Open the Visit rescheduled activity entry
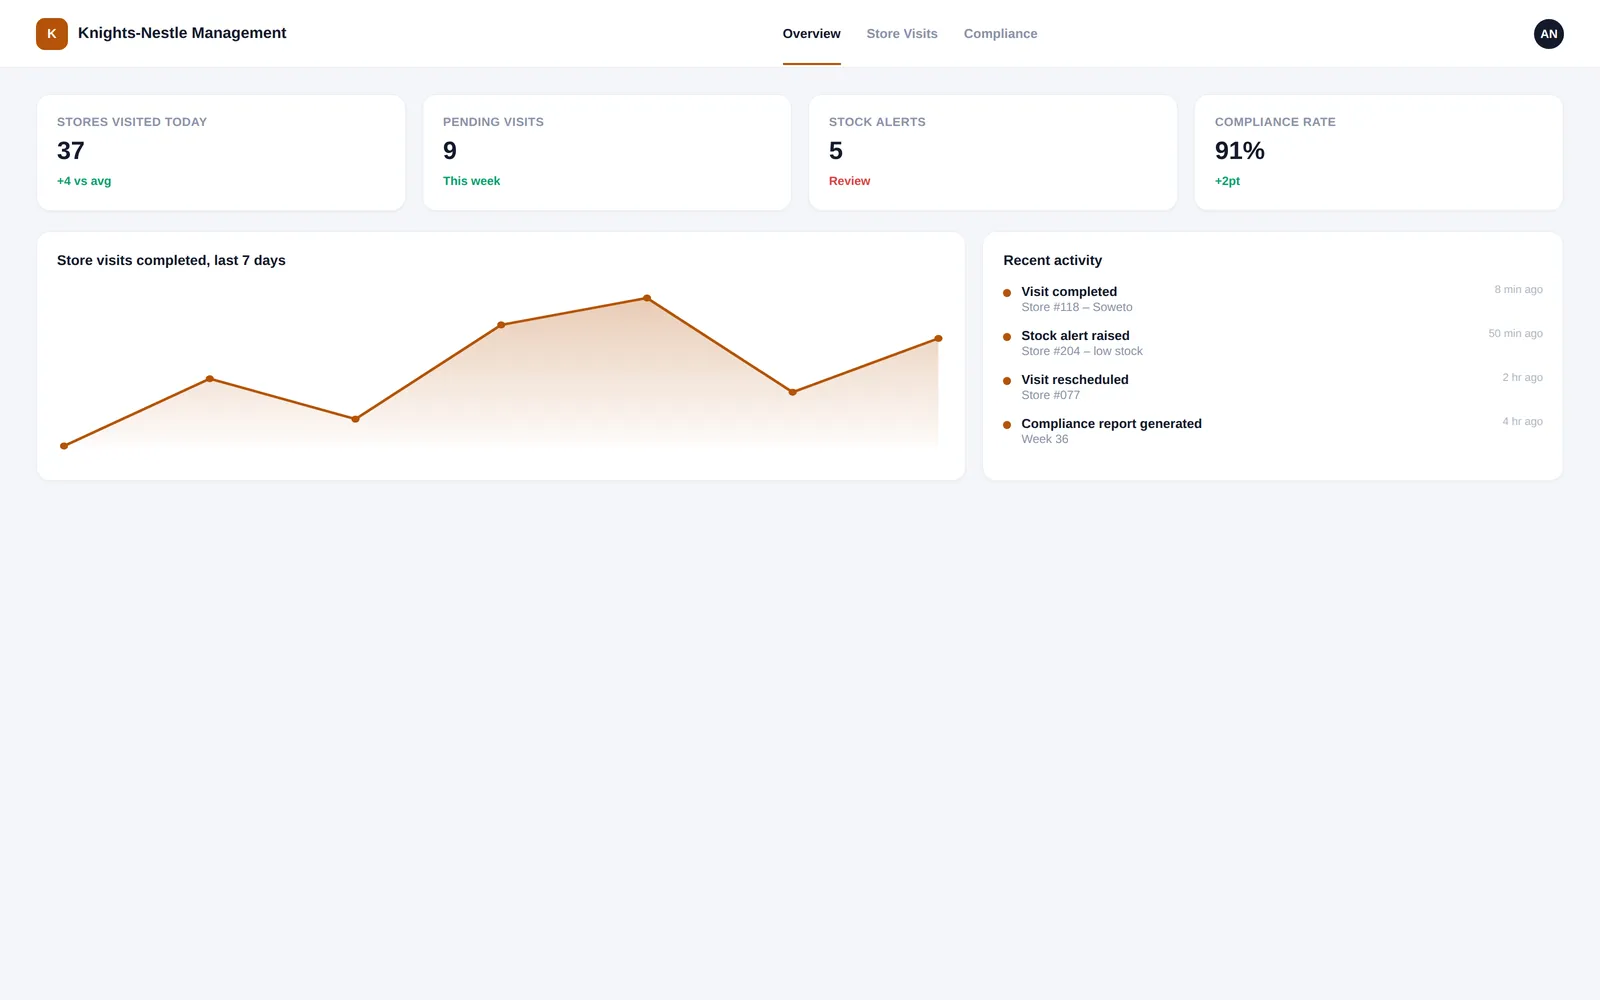 pyautogui.click(x=1273, y=387)
